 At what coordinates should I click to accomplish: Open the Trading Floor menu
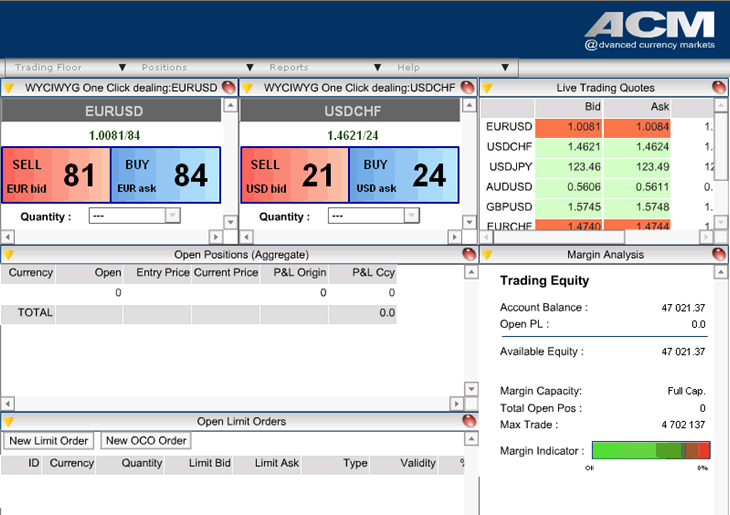(69, 68)
